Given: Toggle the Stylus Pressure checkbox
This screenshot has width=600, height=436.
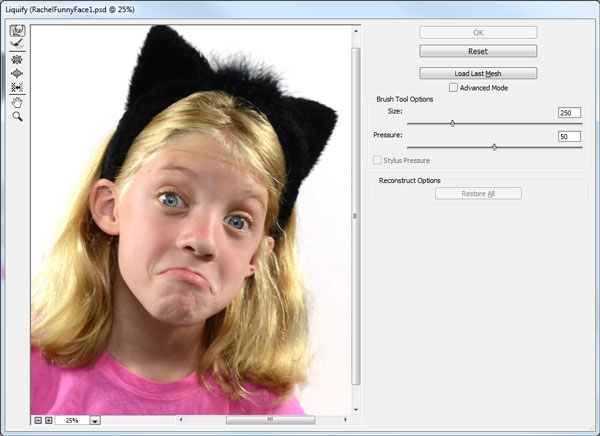Looking at the screenshot, I should (x=377, y=160).
